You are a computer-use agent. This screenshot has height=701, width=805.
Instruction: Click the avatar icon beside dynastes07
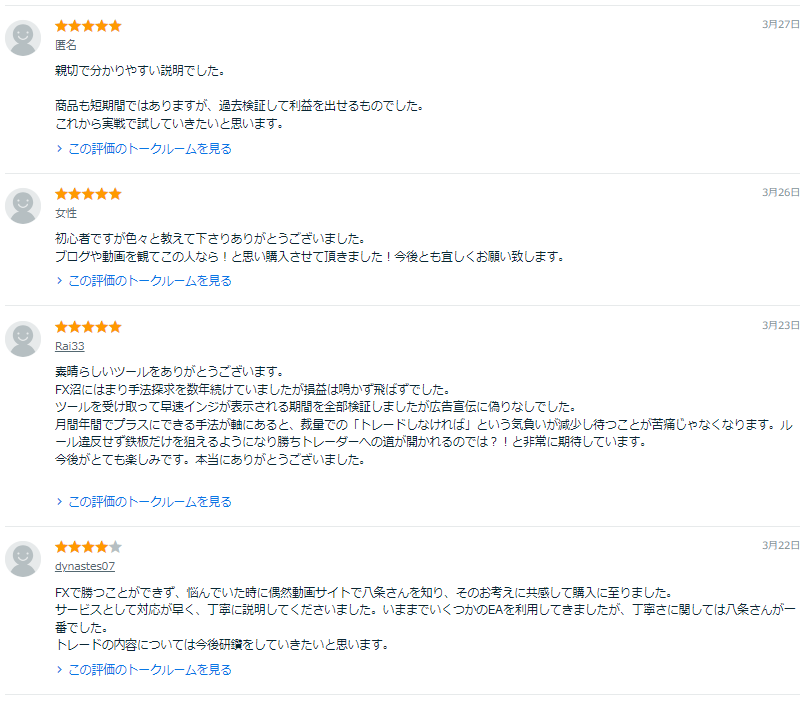click(x=23, y=559)
